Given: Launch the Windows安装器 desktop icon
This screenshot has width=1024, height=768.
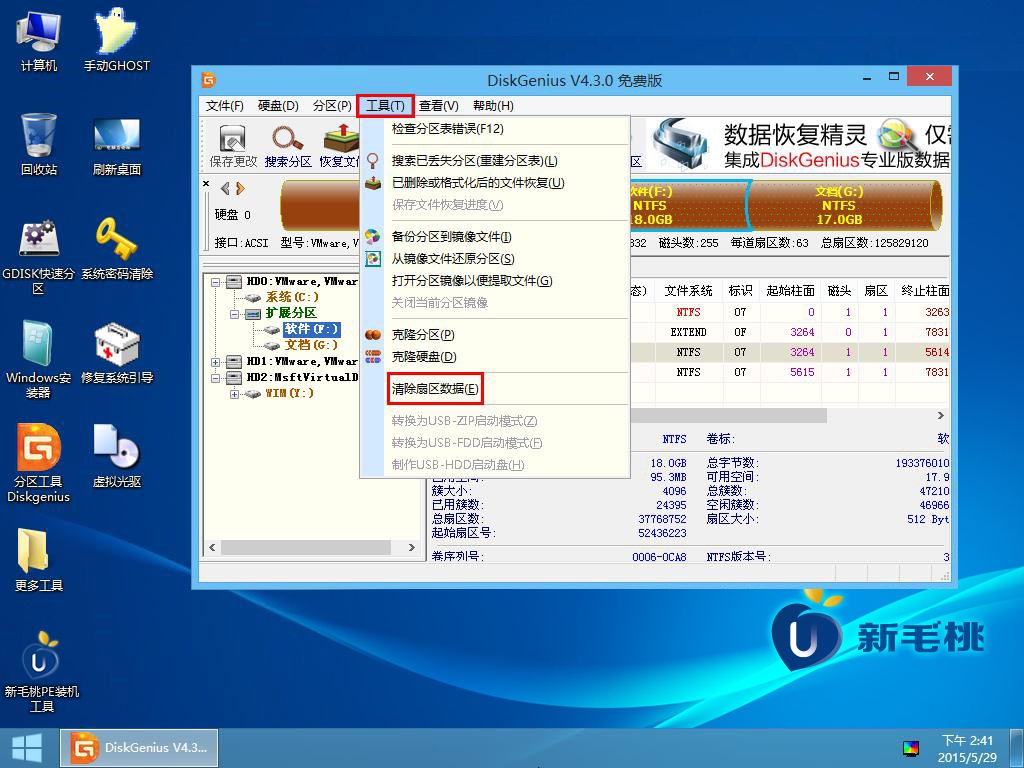Looking at the screenshot, I should coord(39,359).
